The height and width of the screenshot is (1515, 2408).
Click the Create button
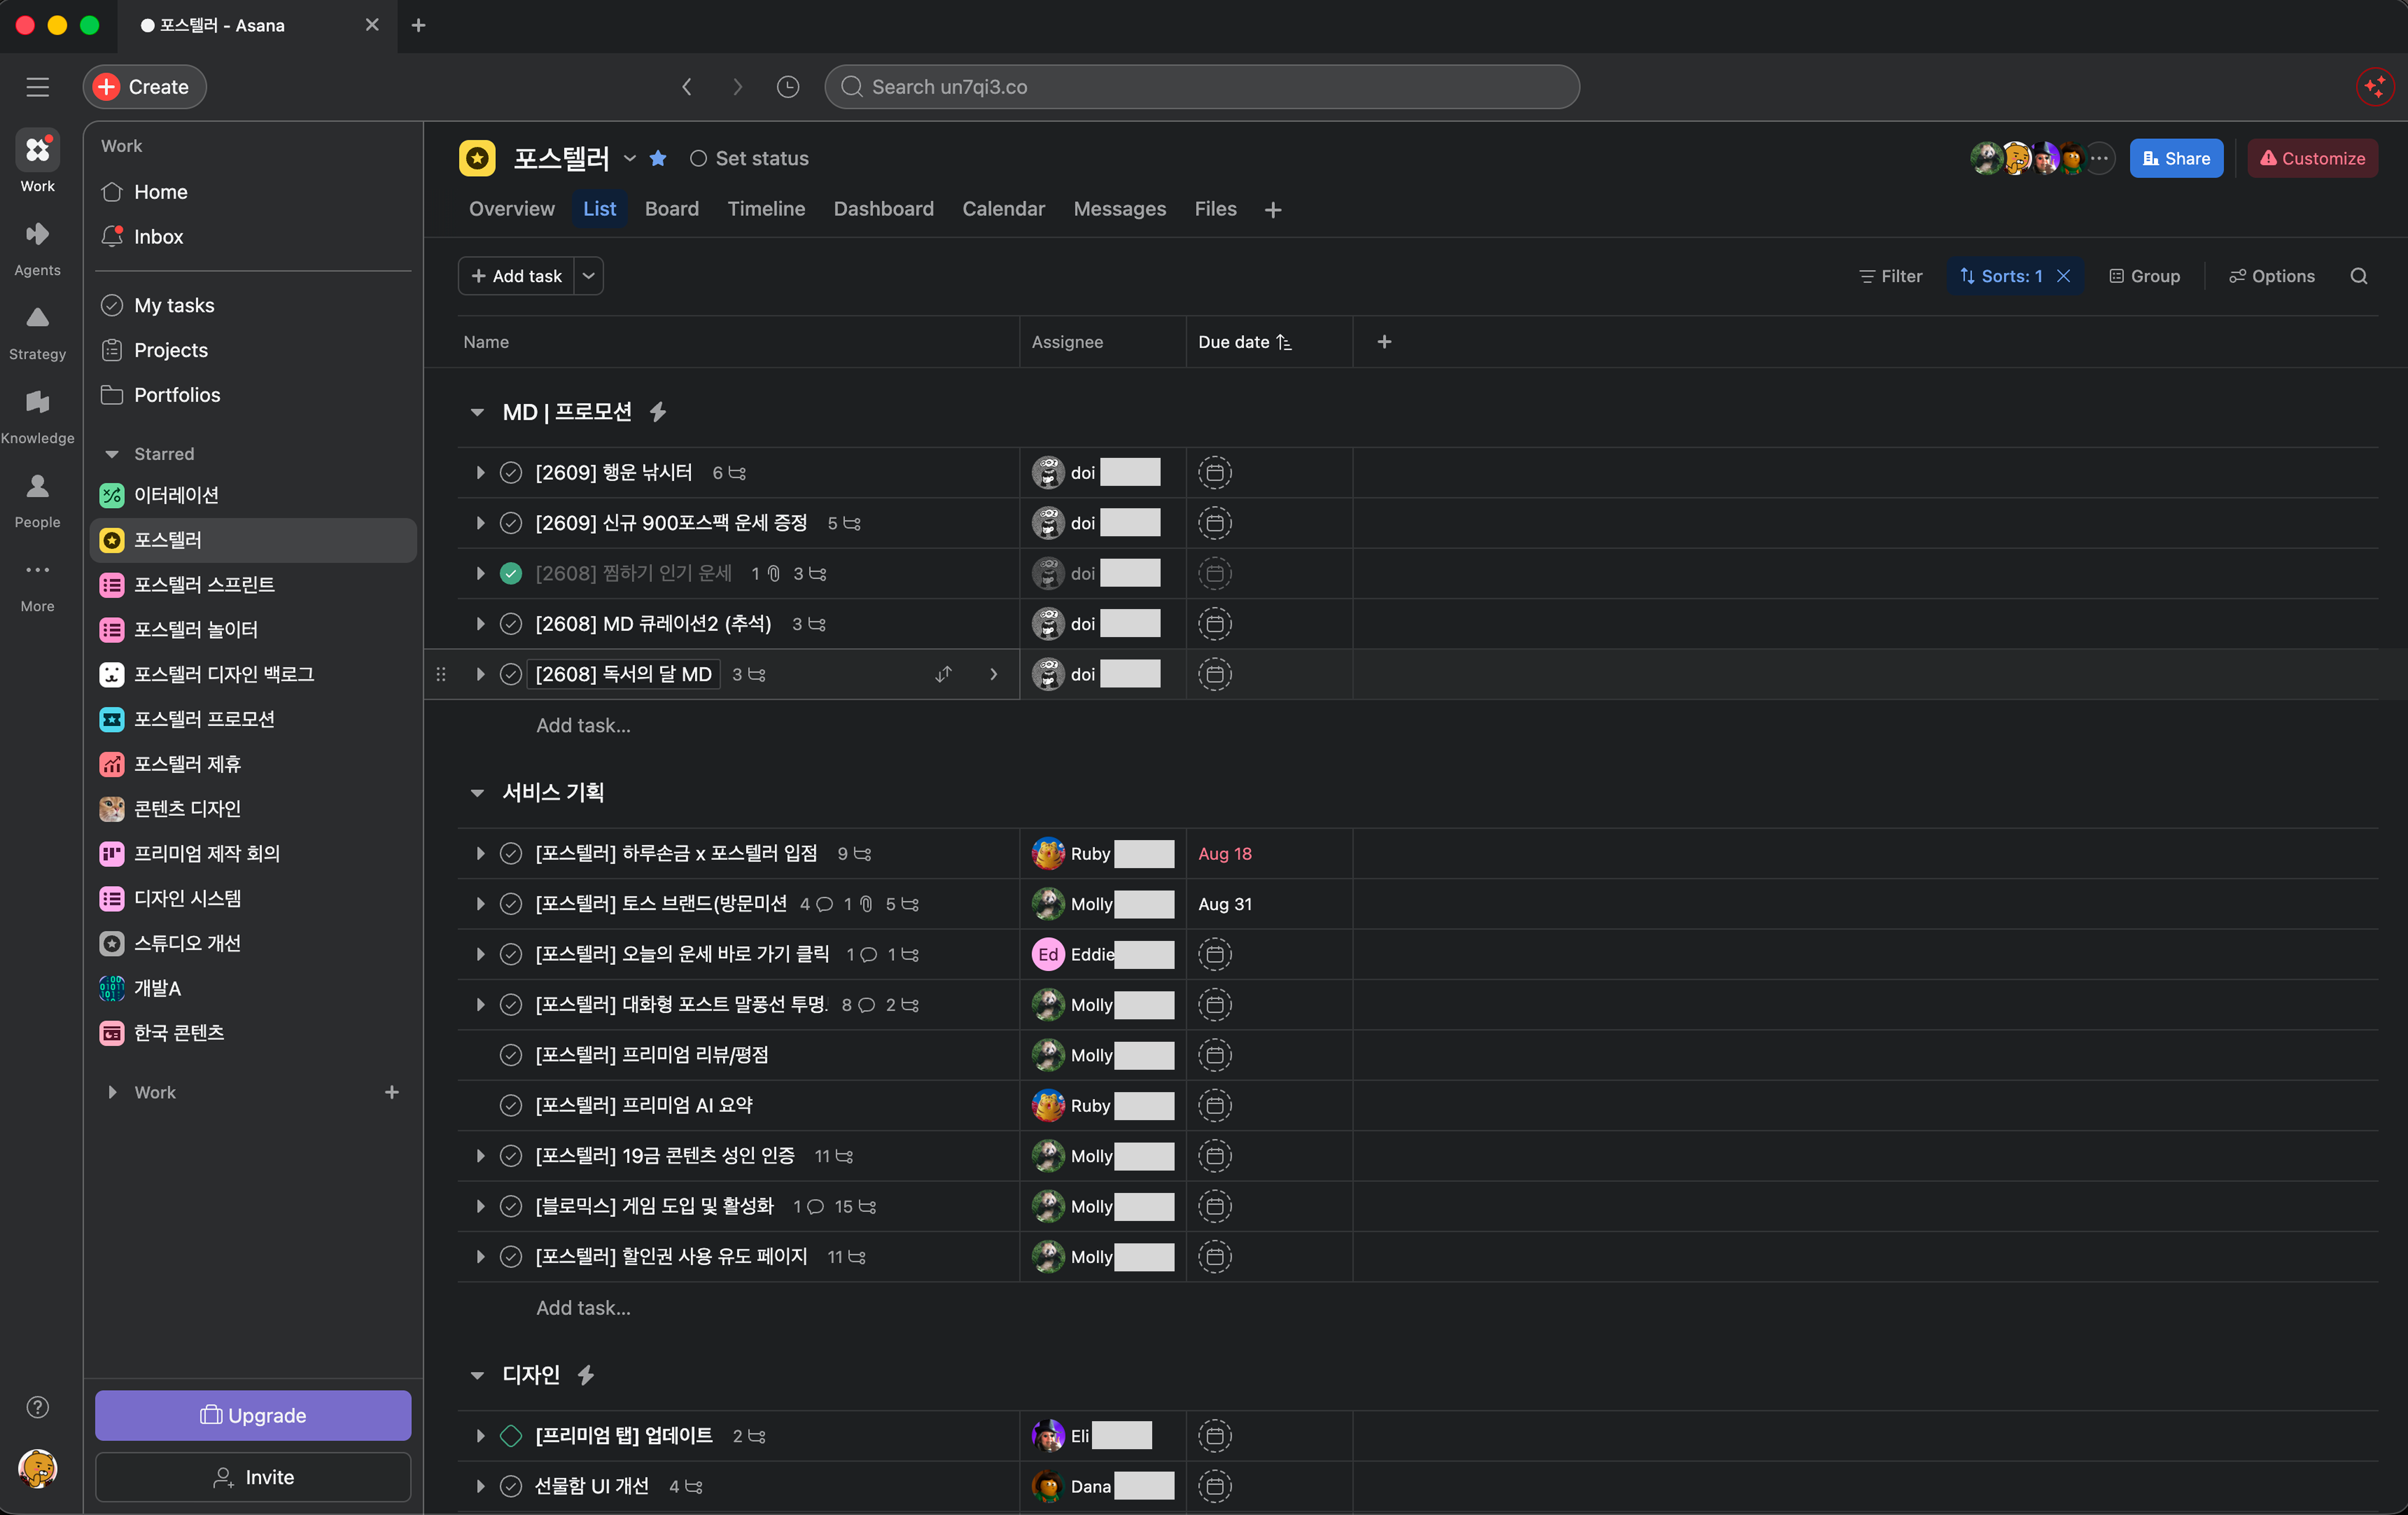coord(144,87)
